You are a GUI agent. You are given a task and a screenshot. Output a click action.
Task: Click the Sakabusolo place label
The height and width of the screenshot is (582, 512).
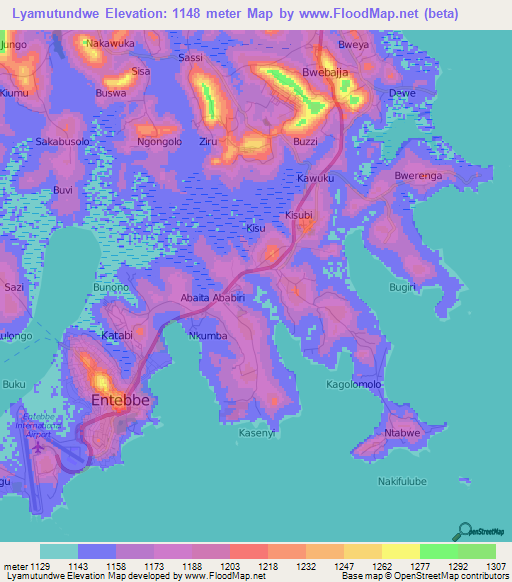point(62,142)
